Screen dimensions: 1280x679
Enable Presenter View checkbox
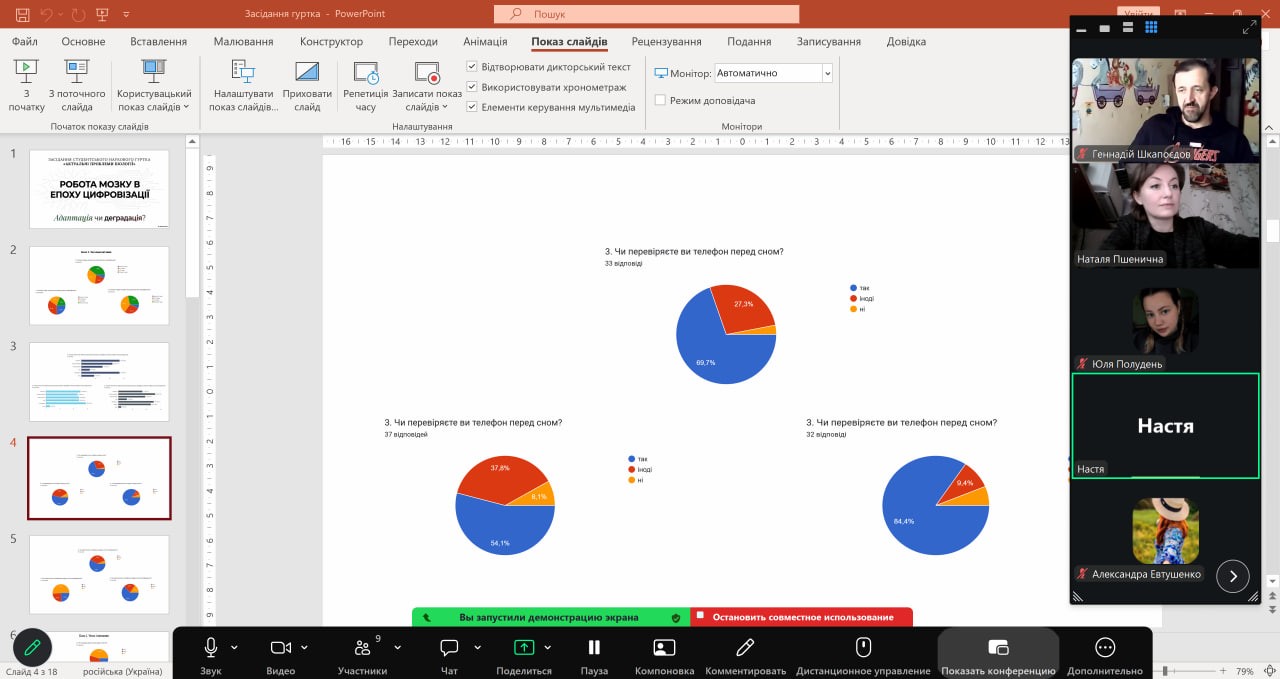(660, 100)
